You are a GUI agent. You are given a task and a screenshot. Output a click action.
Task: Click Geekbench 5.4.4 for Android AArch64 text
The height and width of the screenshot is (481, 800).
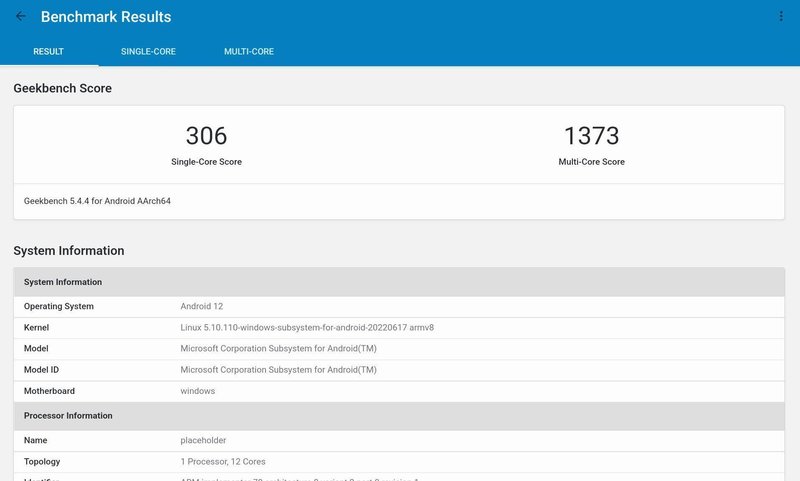pos(97,201)
